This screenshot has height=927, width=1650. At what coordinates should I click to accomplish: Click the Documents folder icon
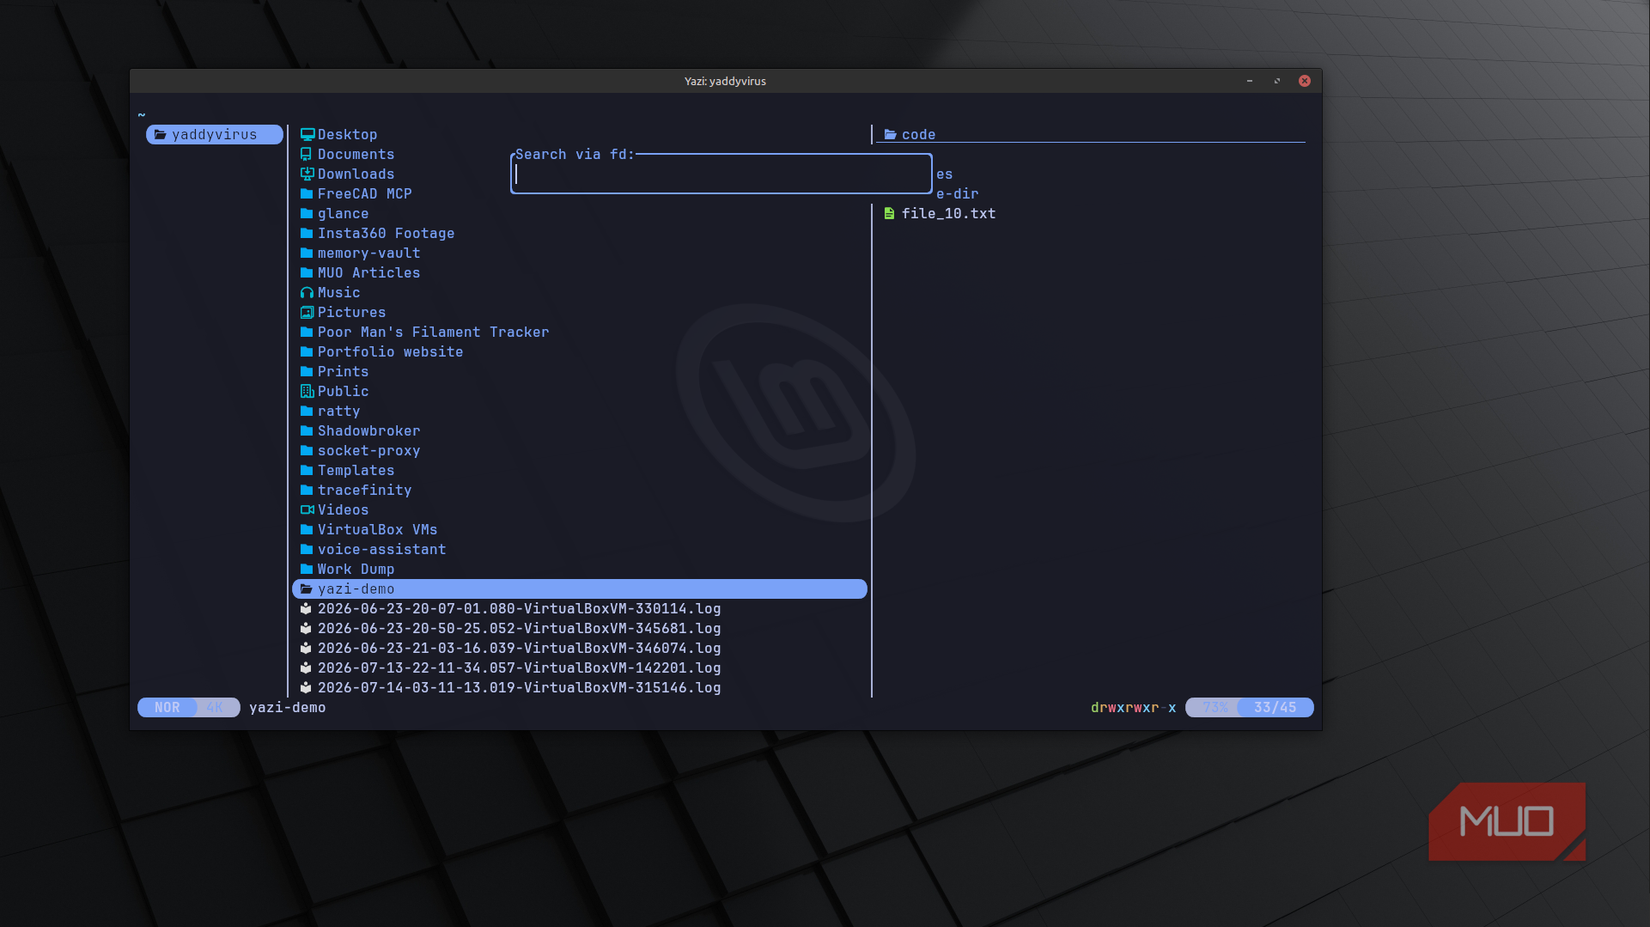[x=307, y=154]
